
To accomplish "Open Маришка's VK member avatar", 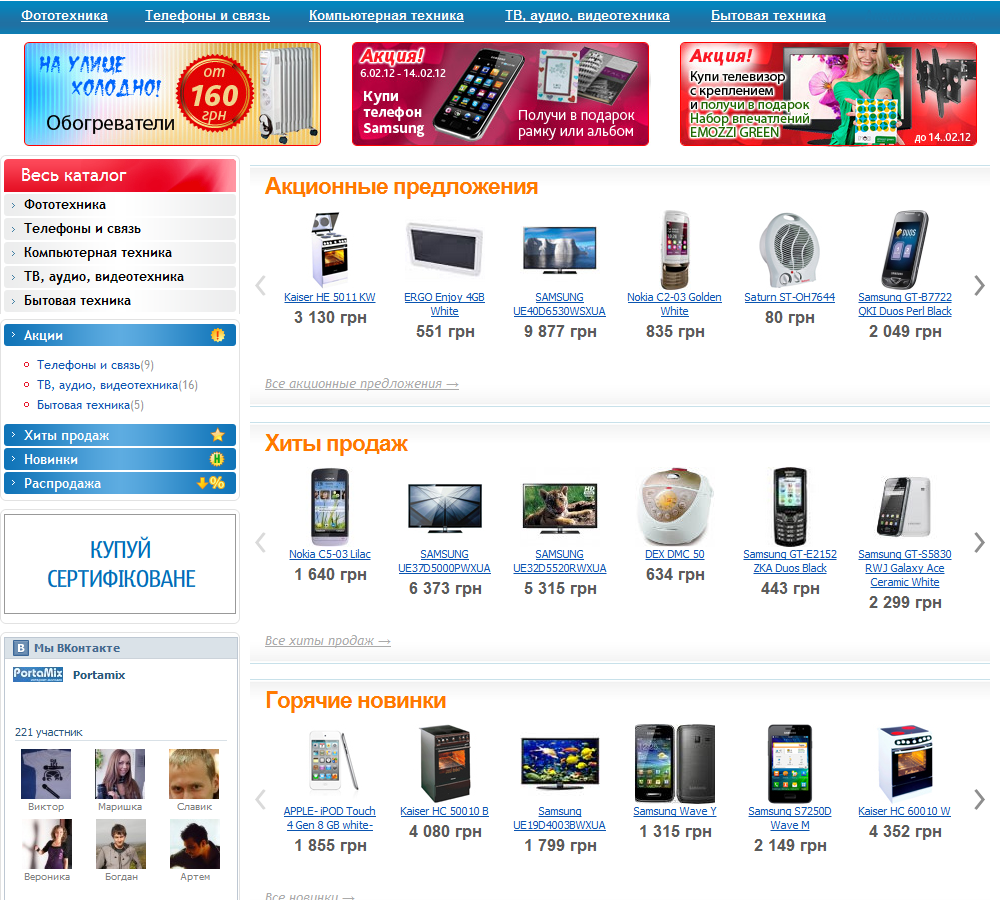I will (x=120, y=774).
